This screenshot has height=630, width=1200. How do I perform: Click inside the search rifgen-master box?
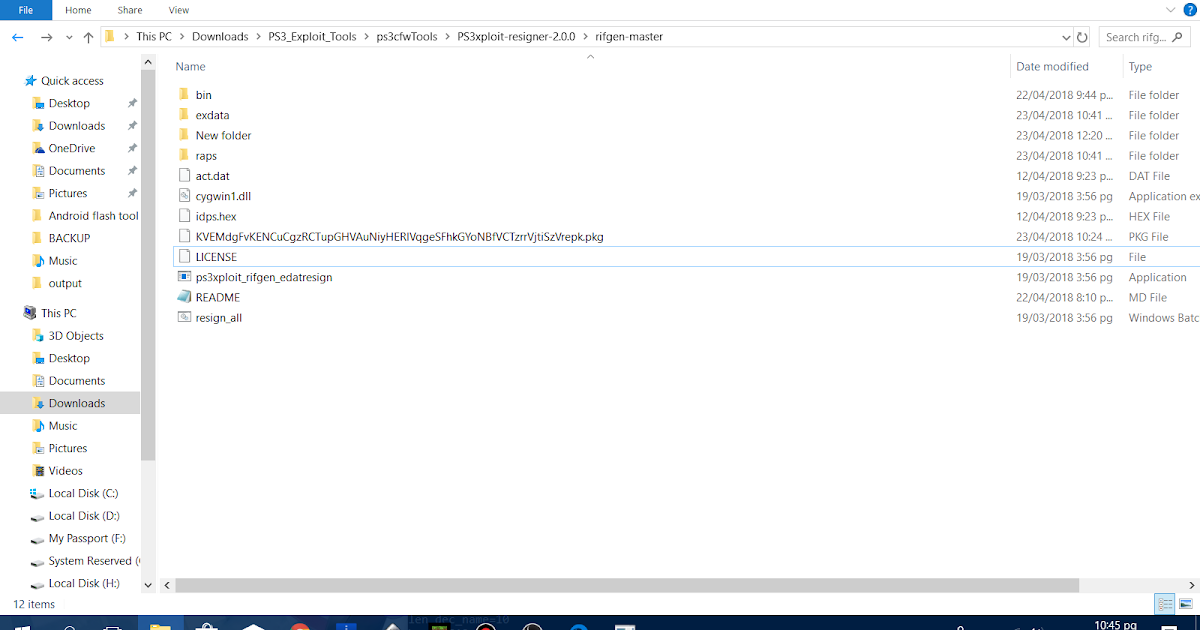click(1140, 36)
